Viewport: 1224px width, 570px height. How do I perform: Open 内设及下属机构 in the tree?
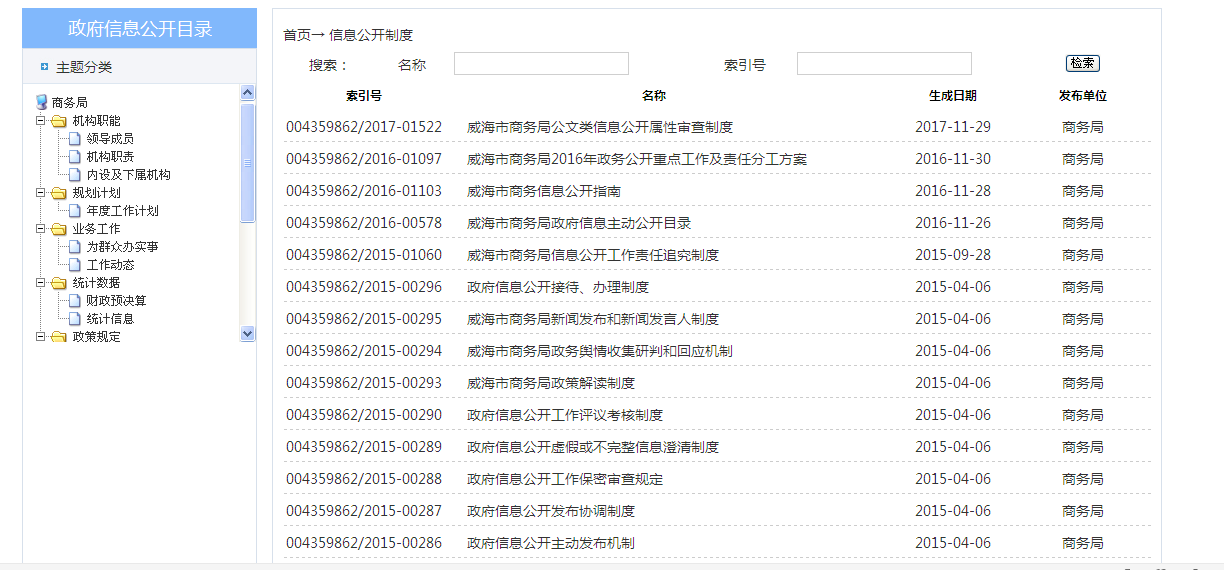coord(128,175)
